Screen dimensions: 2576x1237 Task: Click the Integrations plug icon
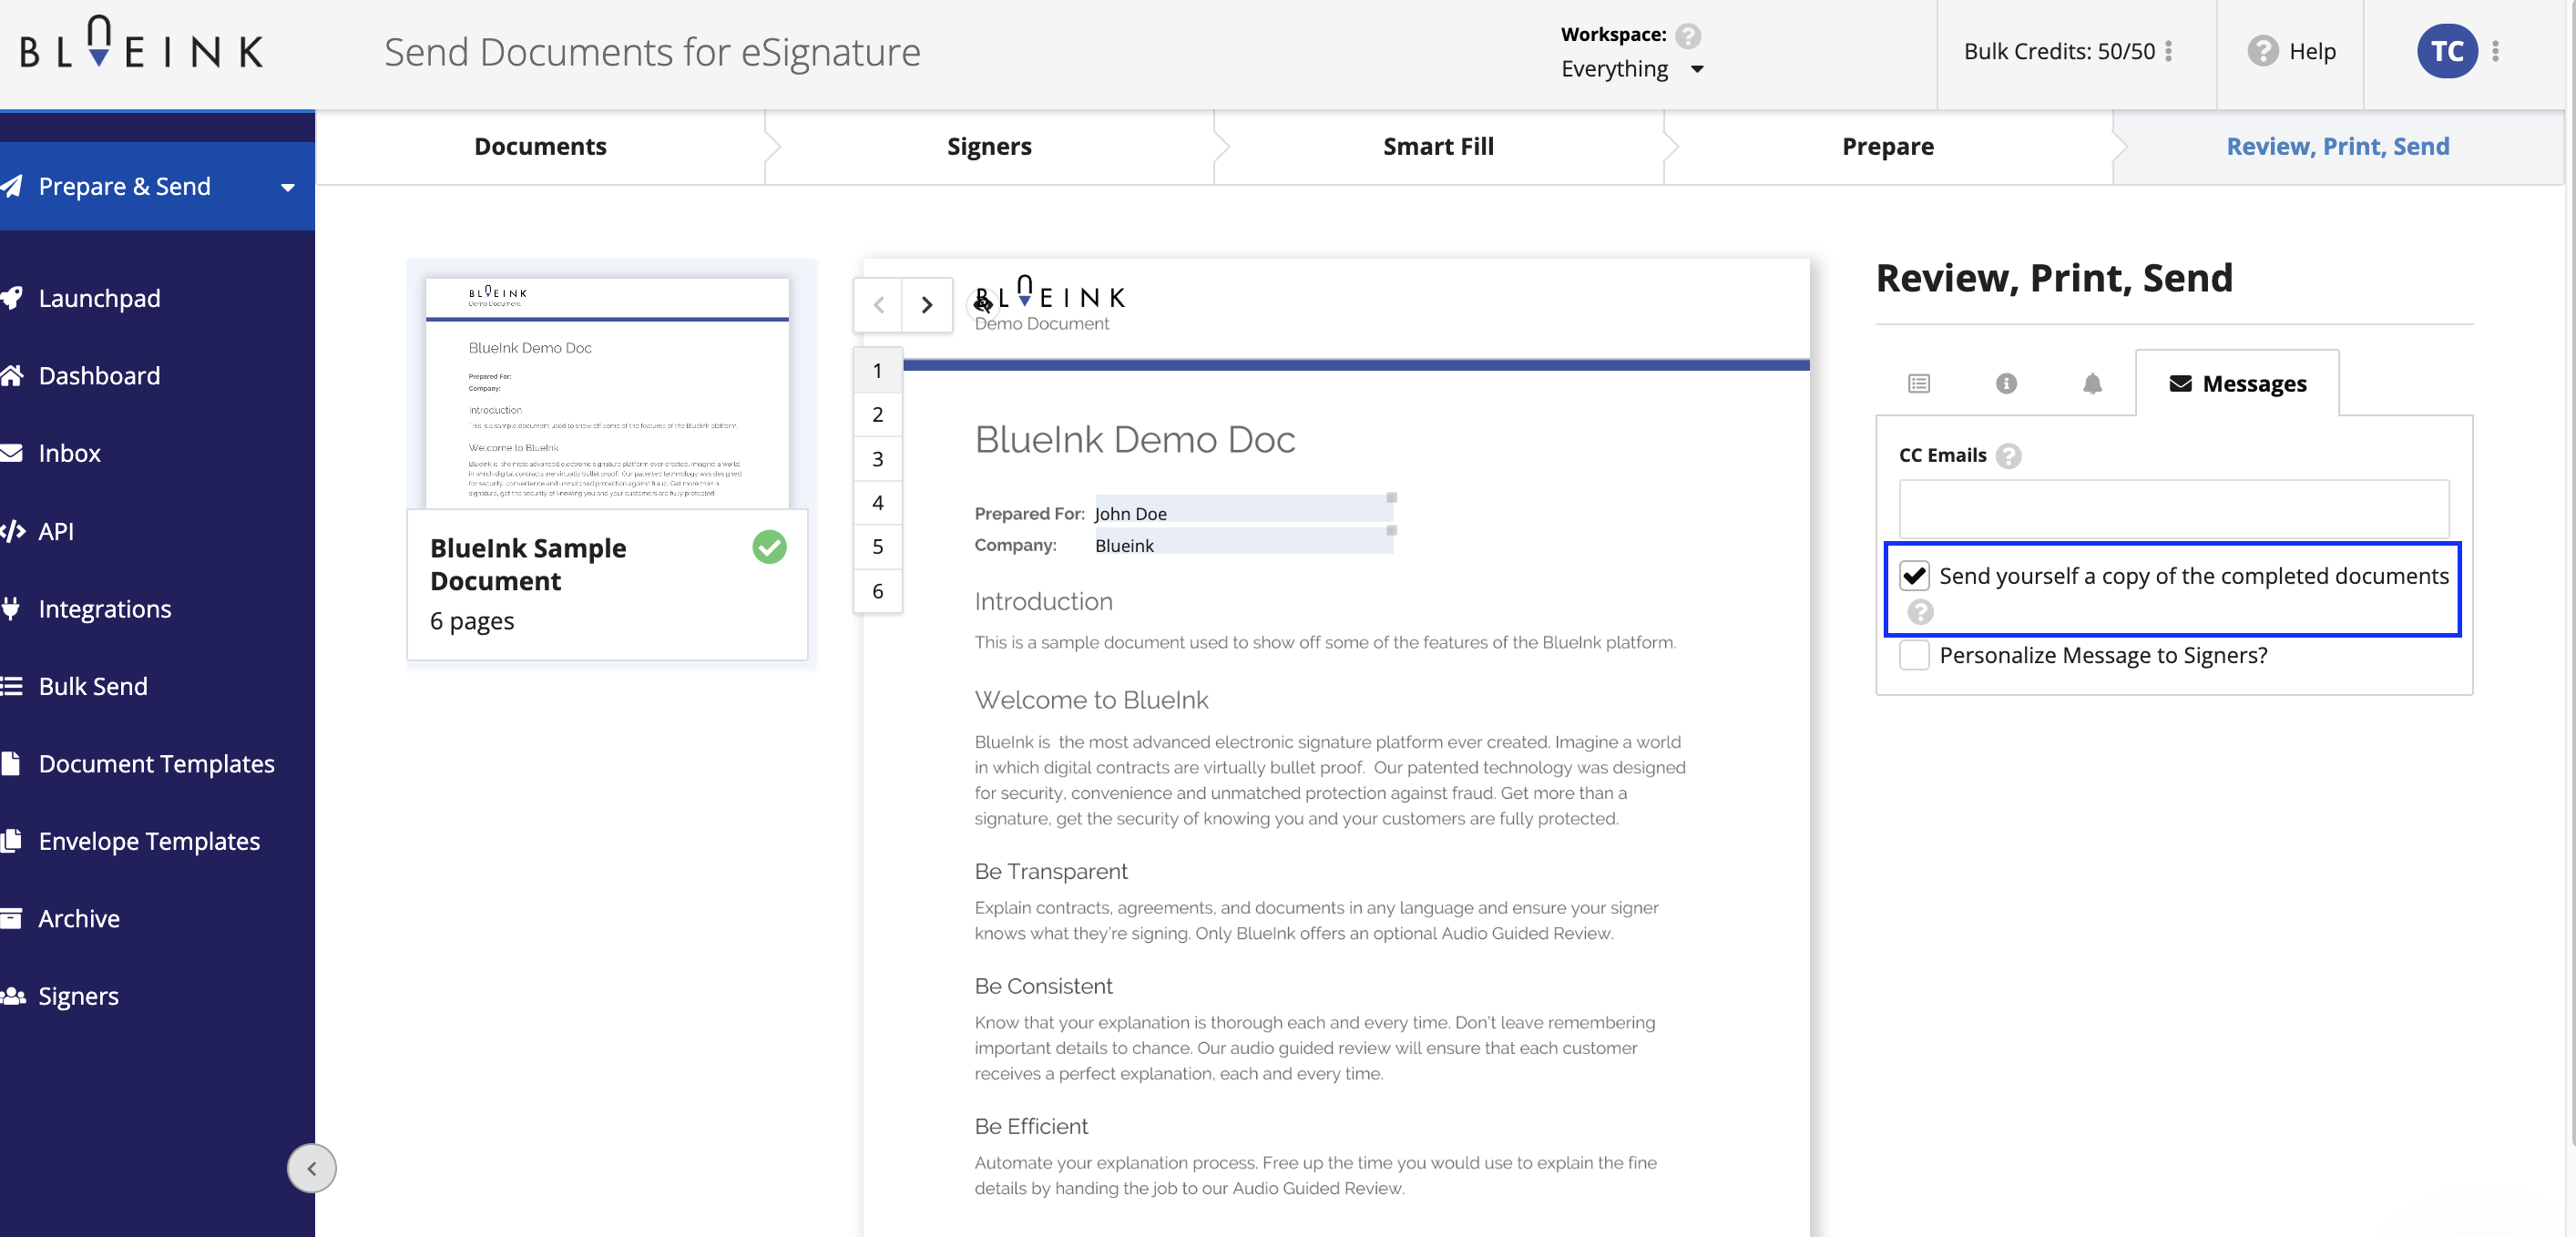click(x=12, y=608)
